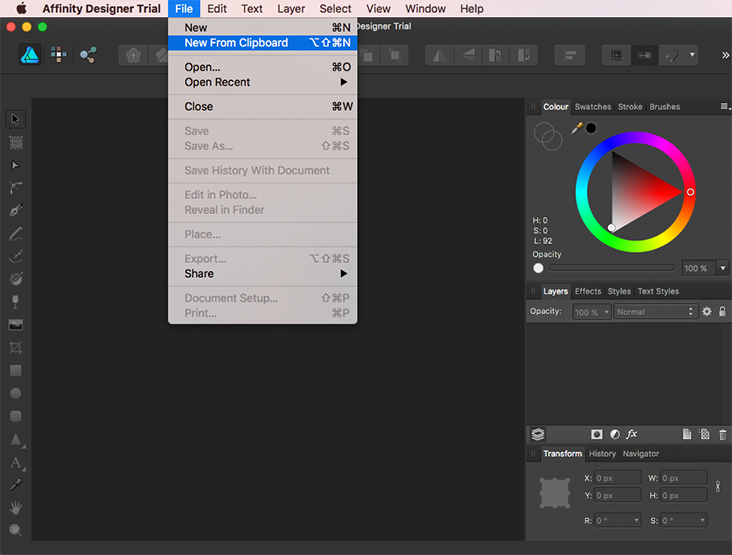Select the Colour Picker tool in toolbar

[x=16, y=485]
